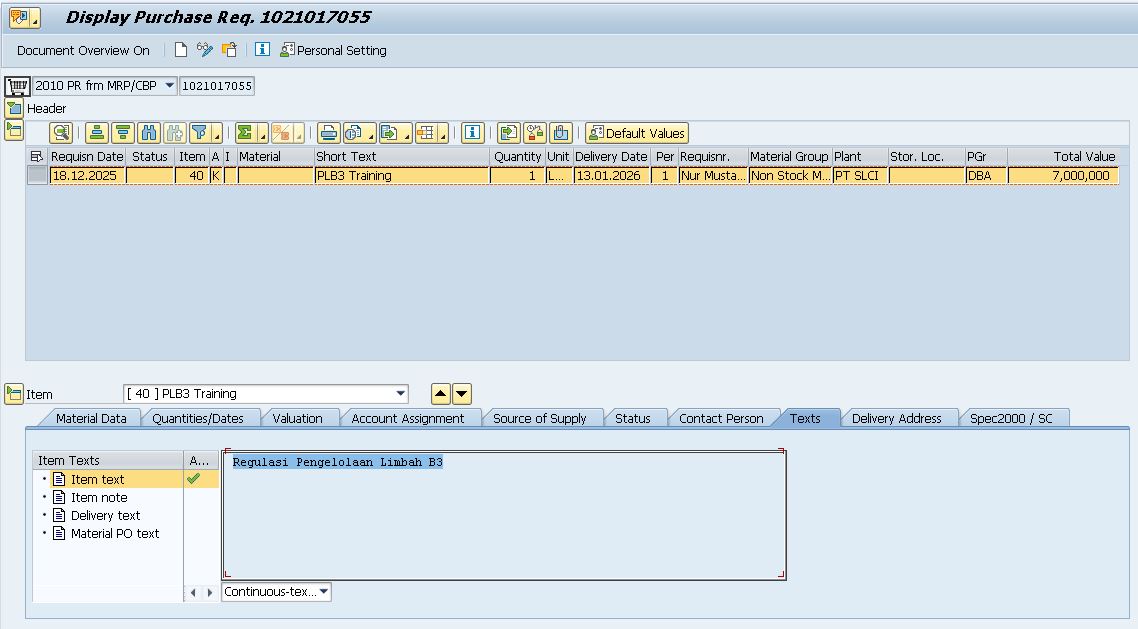The image size is (1138, 629).
Task: Toggle select-all rows corner box in grid
Action: click(x=37, y=157)
